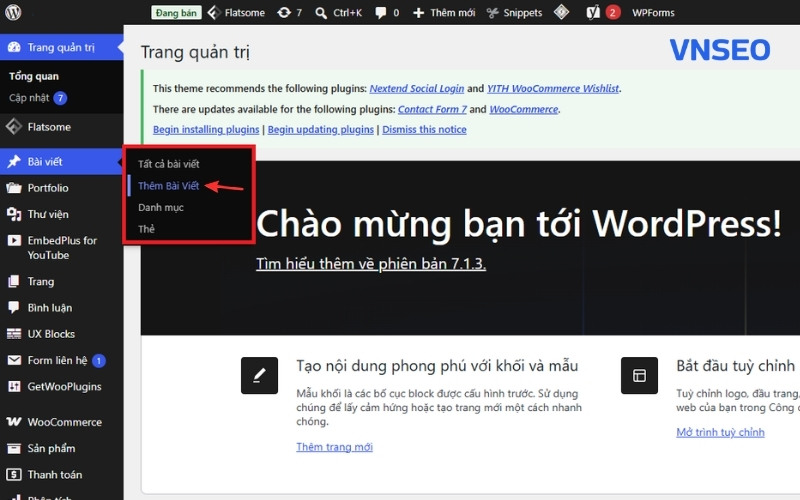Click the diamond icon after Snippets
The width and height of the screenshot is (800, 500).
point(561,12)
